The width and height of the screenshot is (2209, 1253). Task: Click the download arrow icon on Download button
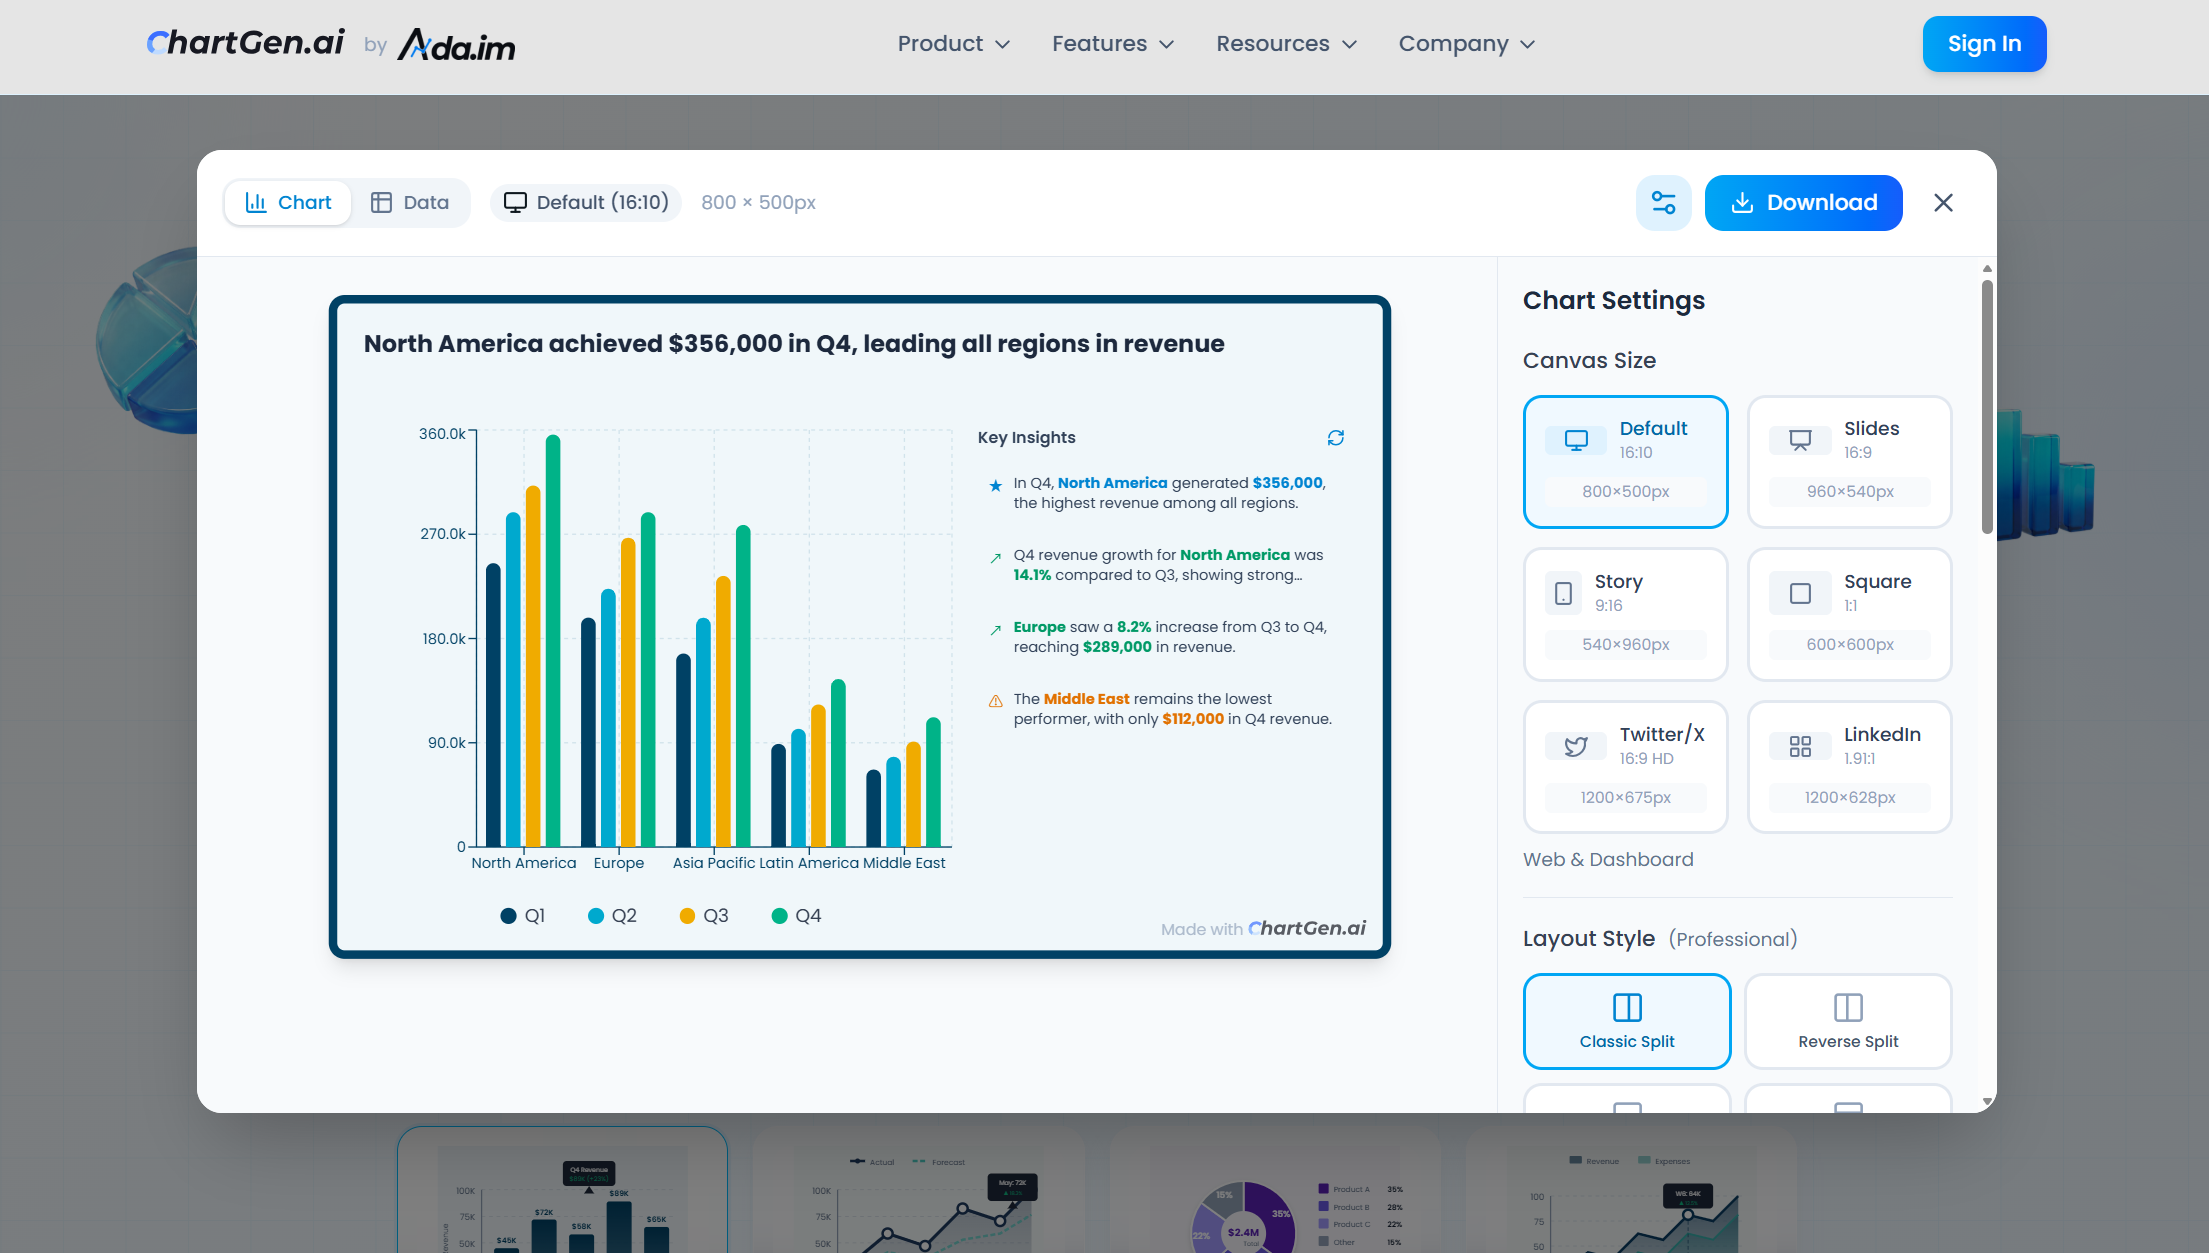(1743, 202)
